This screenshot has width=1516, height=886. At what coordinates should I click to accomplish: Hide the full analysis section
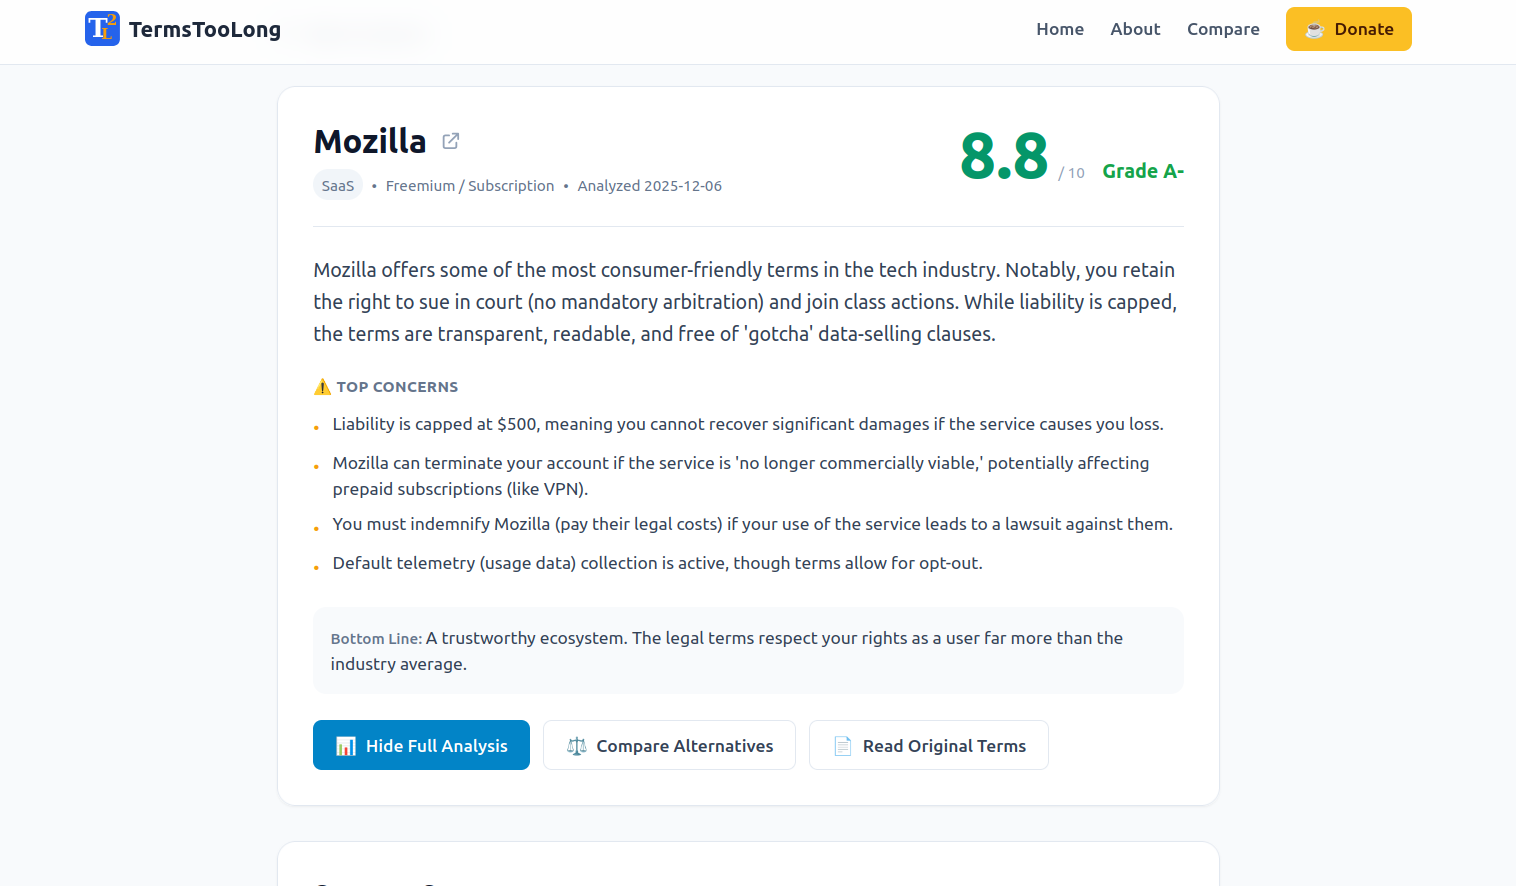coord(421,745)
